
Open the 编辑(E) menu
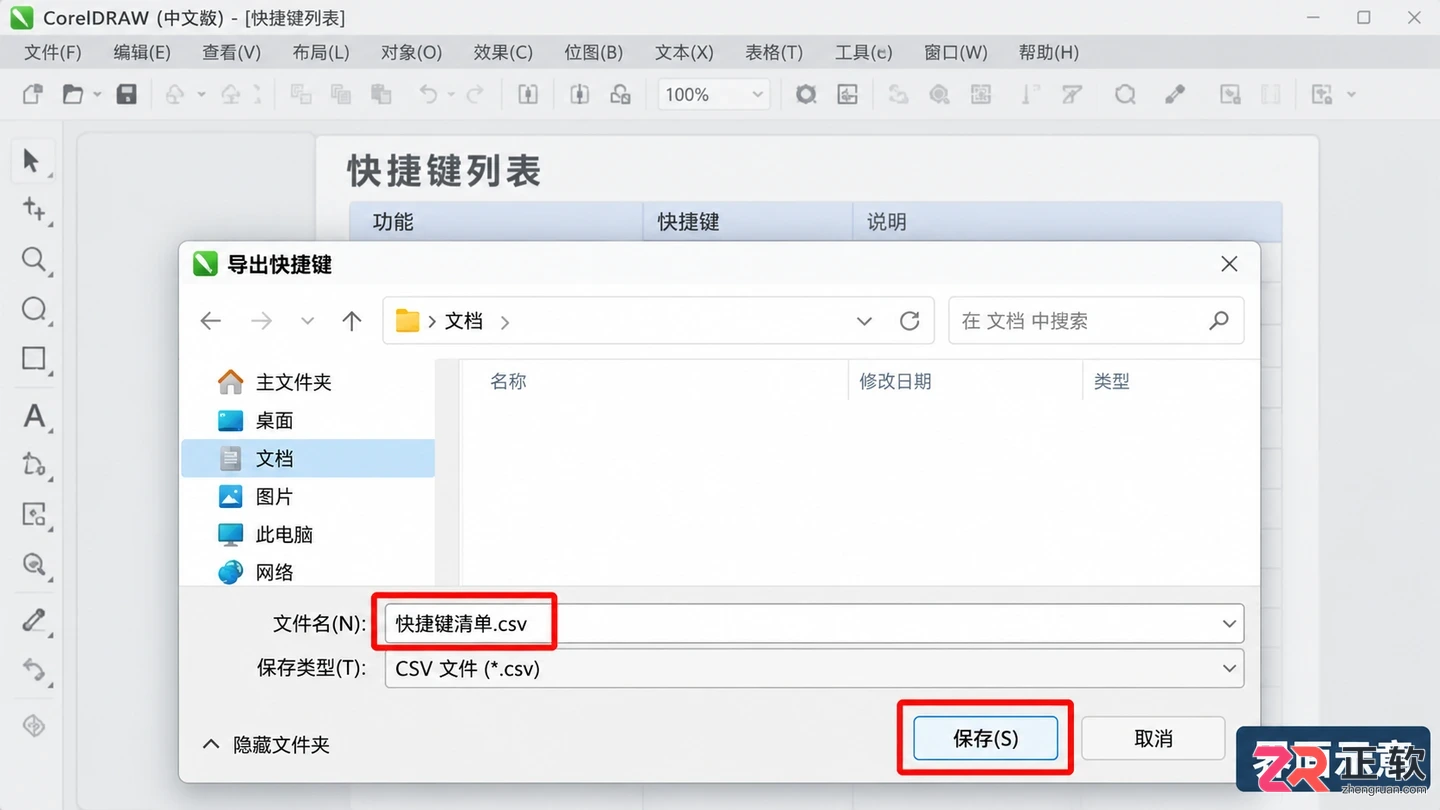coord(142,52)
